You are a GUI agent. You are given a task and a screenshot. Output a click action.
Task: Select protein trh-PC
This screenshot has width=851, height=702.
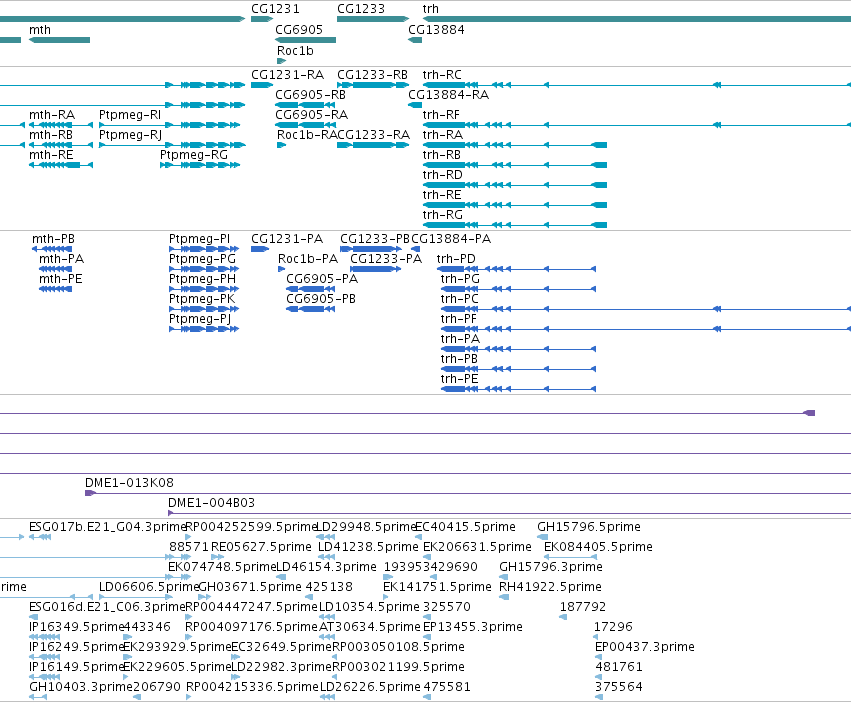pos(645,309)
